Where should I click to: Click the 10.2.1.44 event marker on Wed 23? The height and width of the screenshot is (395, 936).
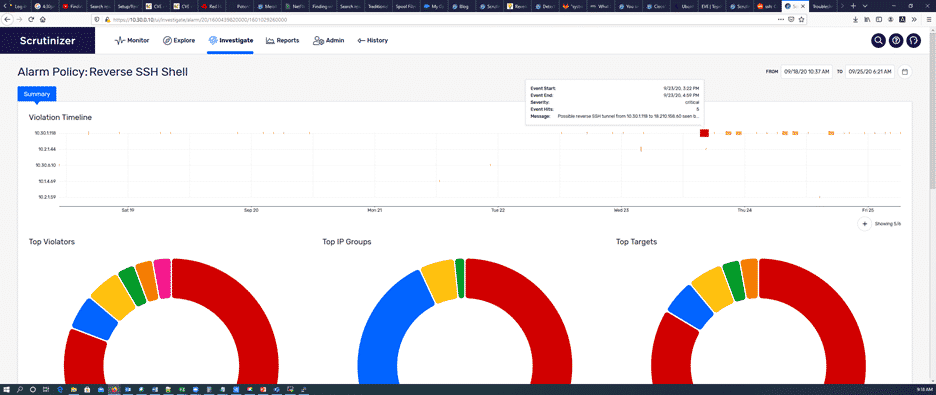point(641,149)
